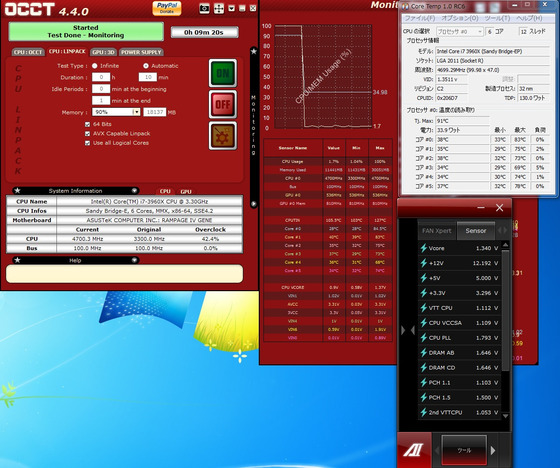
Task: Select the Infinite test type radio button
Action: tap(95, 66)
